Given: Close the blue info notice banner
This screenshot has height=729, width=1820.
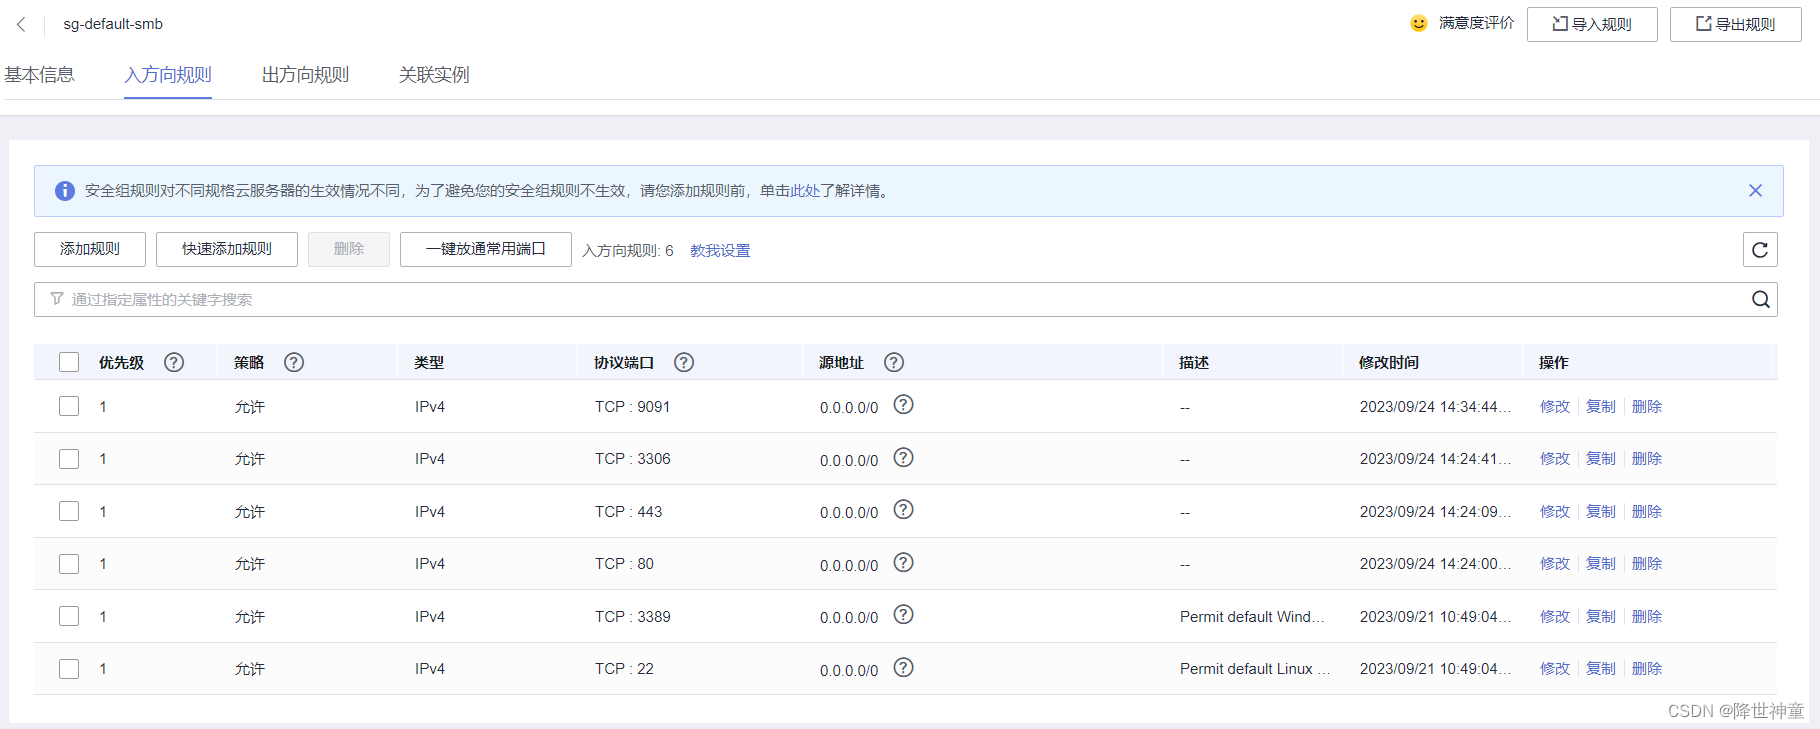Looking at the screenshot, I should tap(1755, 190).
